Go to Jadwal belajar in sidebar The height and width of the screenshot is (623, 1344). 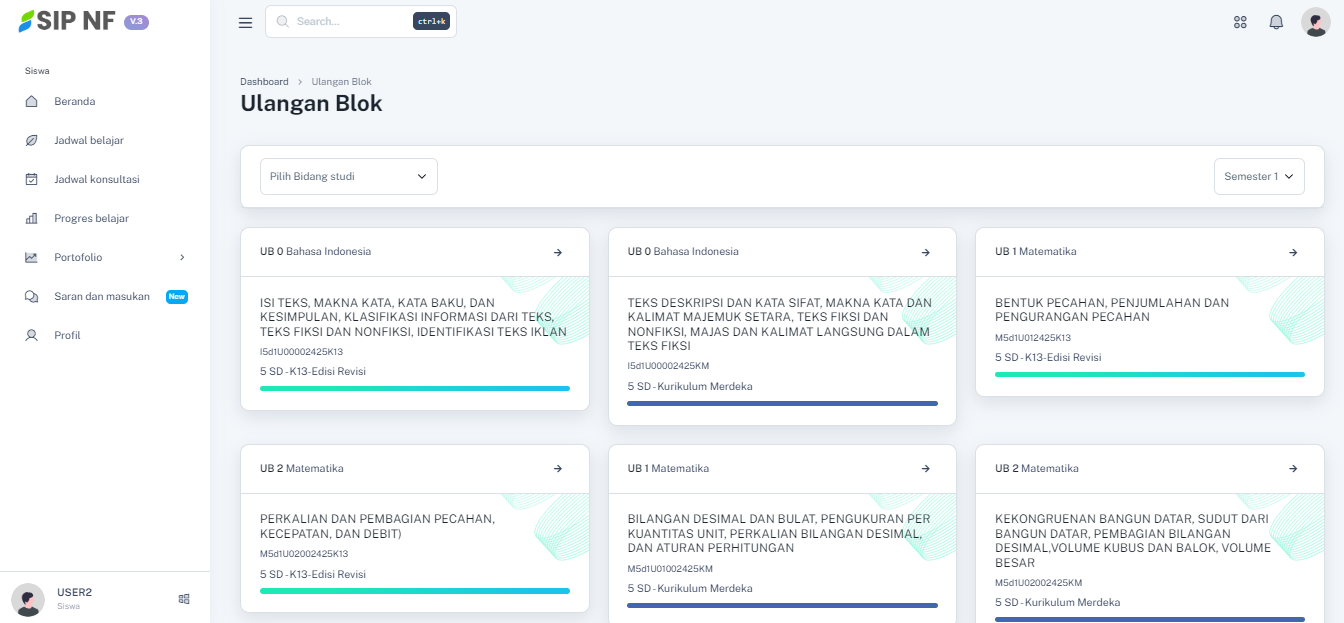(89, 140)
